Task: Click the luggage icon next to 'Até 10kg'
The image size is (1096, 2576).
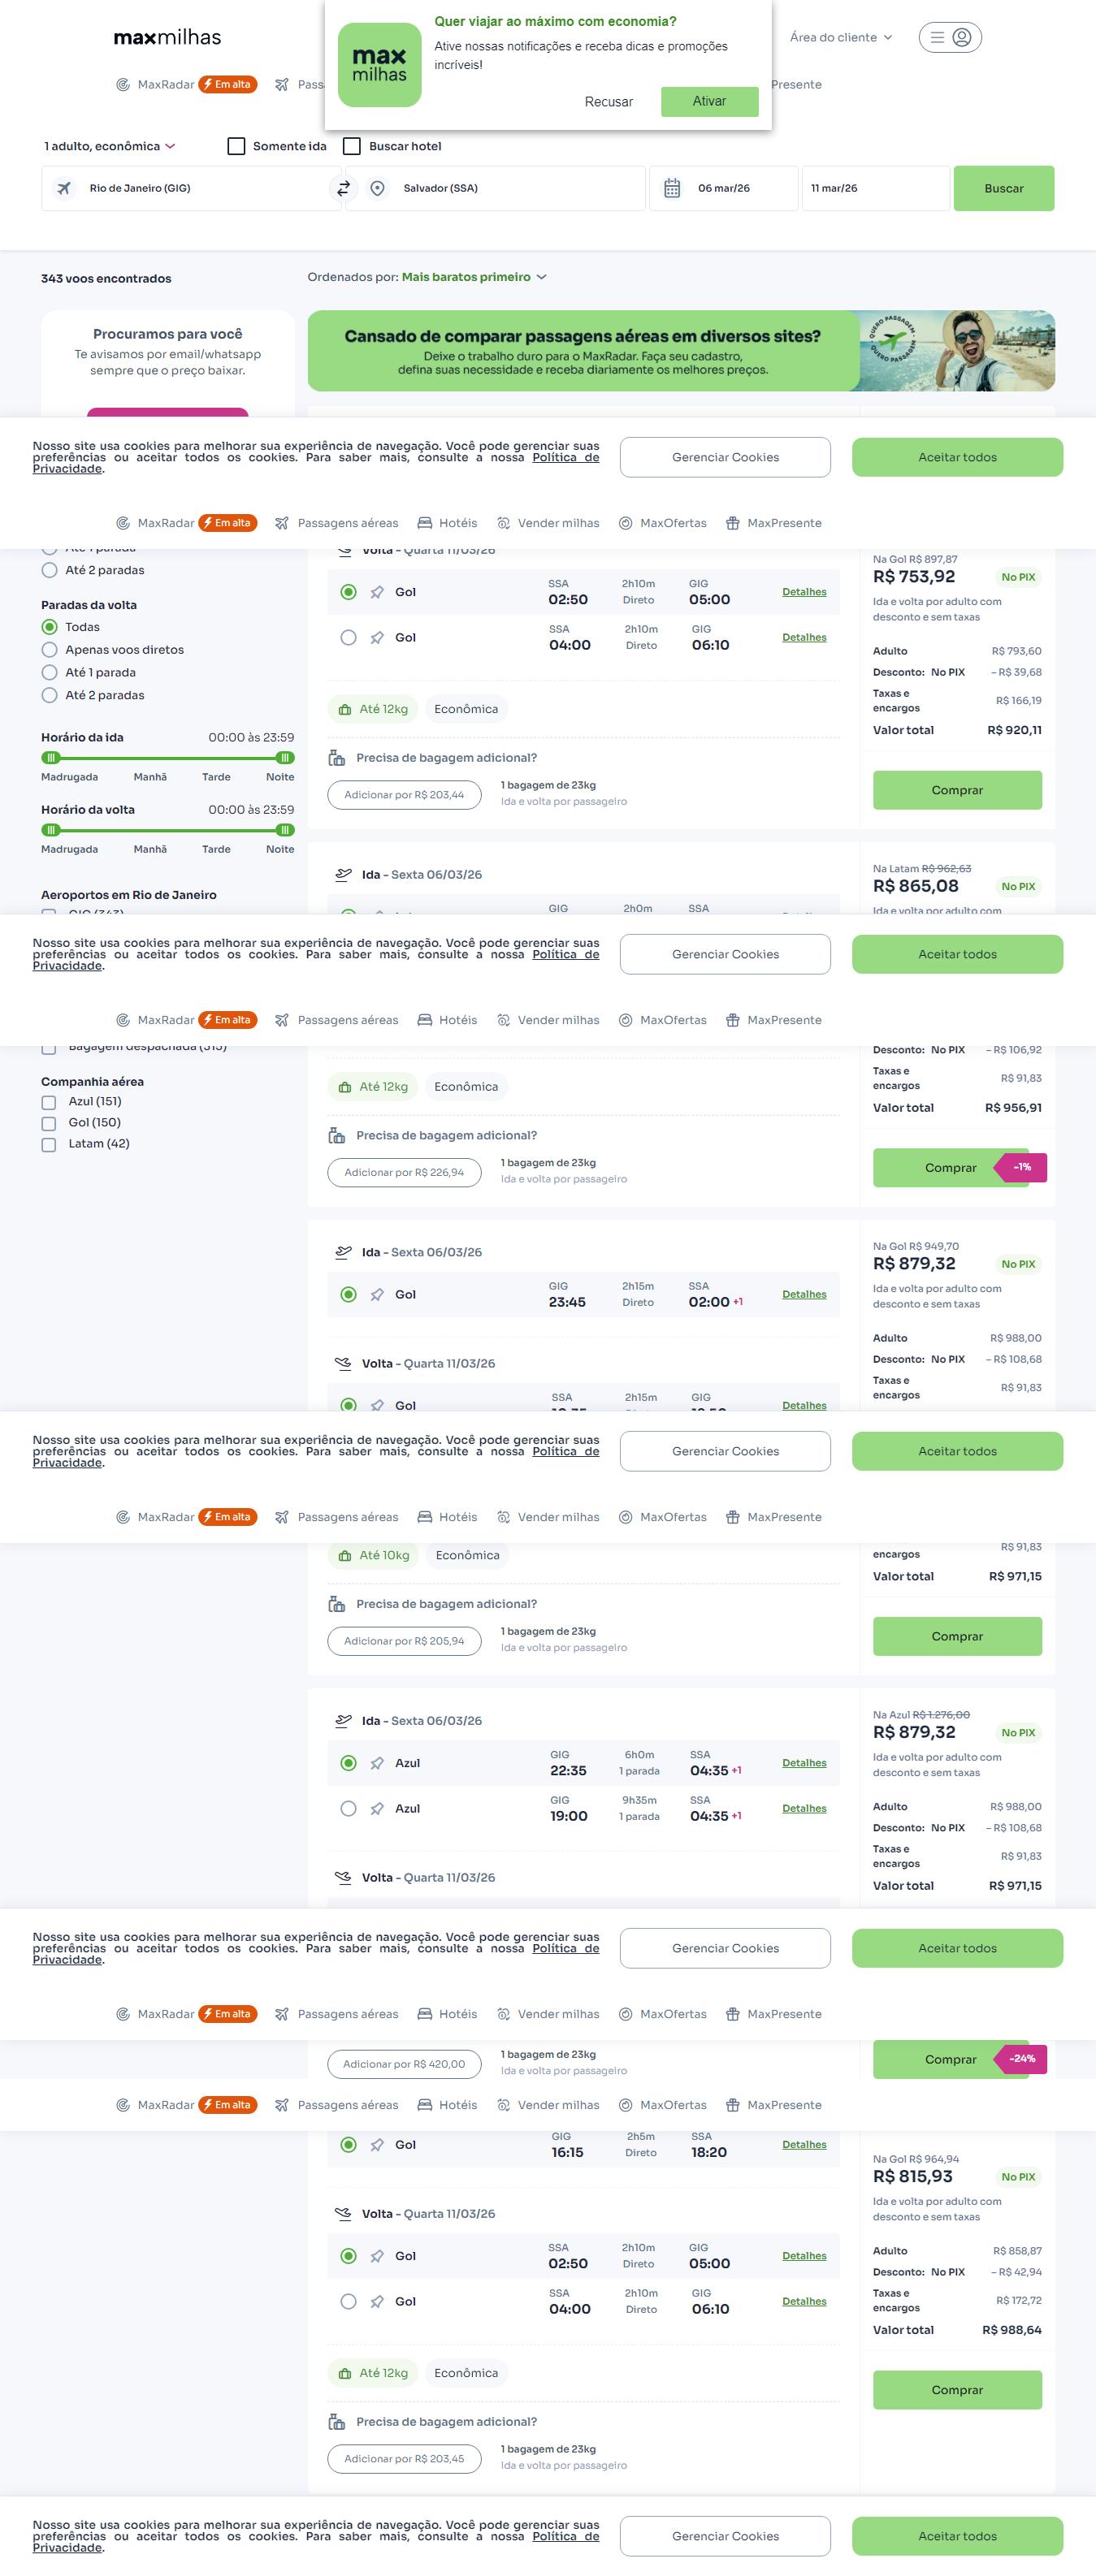Action: click(345, 1556)
